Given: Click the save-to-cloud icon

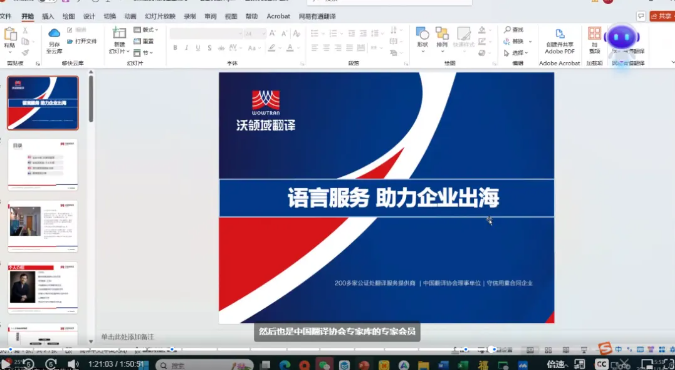Looking at the screenshot, I should pos(54,33).
